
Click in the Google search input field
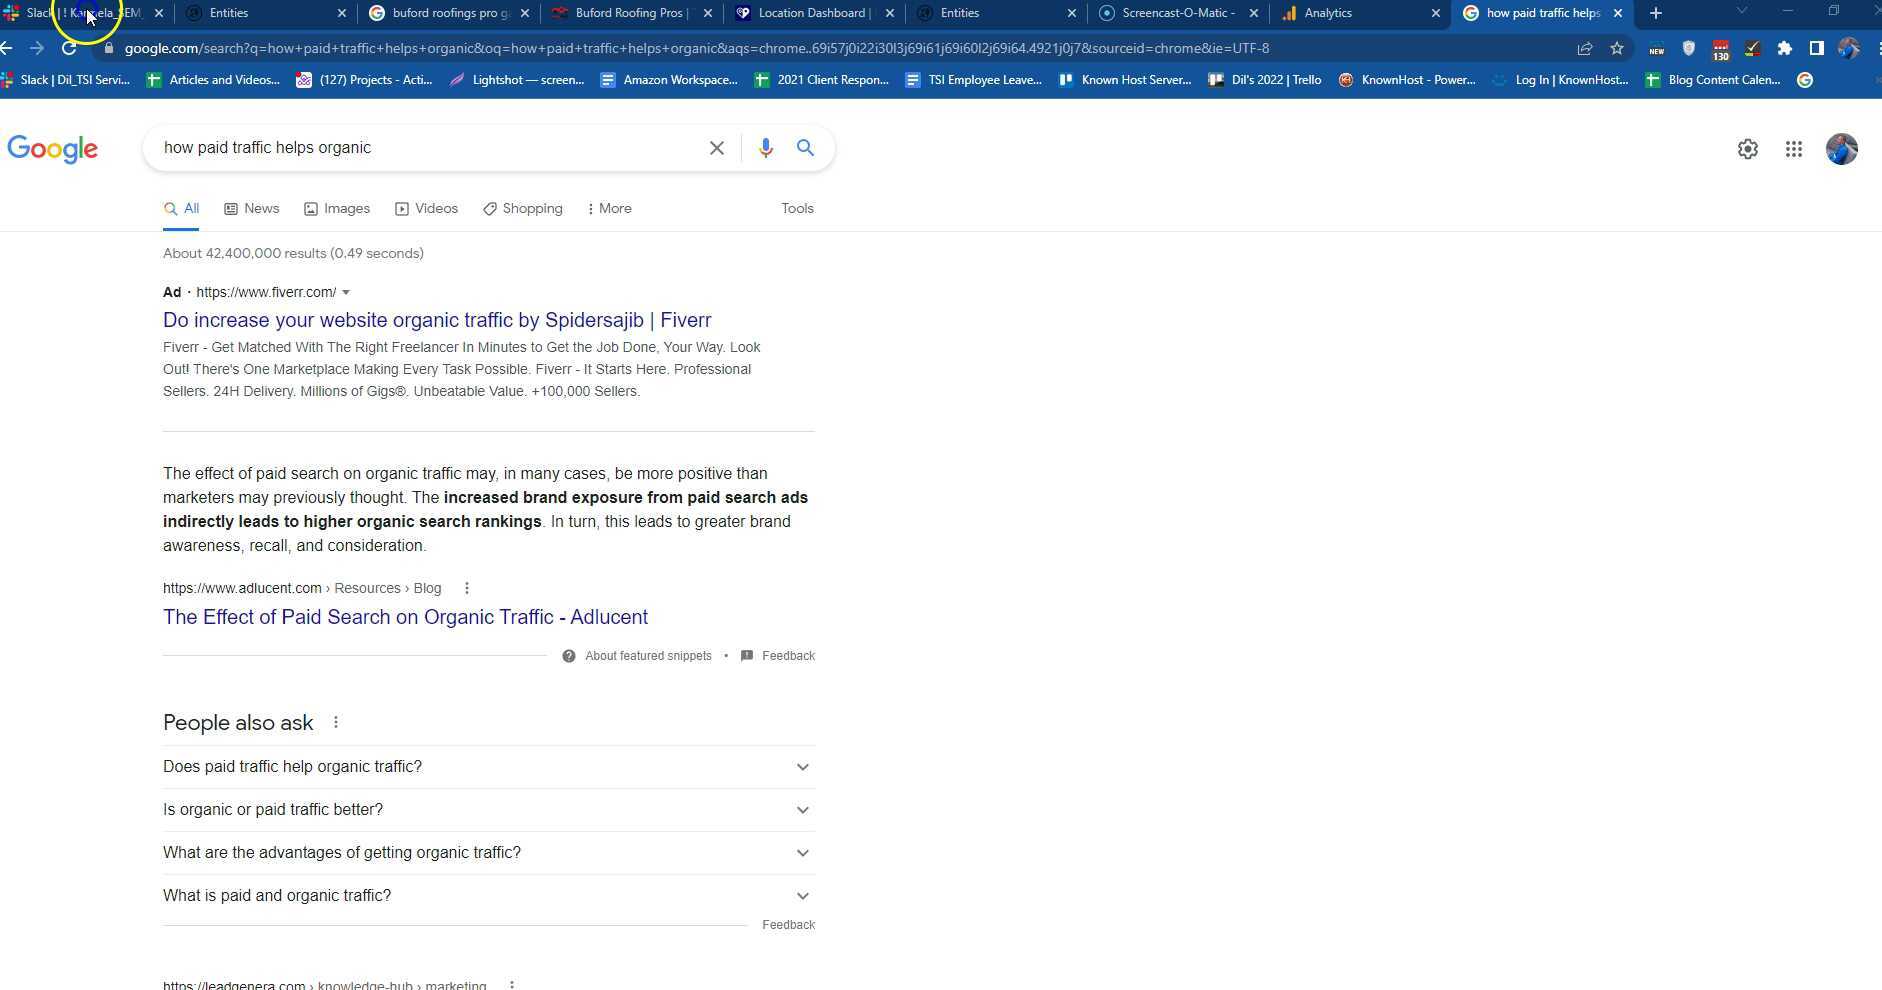pyautogui.click(x=420, y=148)
